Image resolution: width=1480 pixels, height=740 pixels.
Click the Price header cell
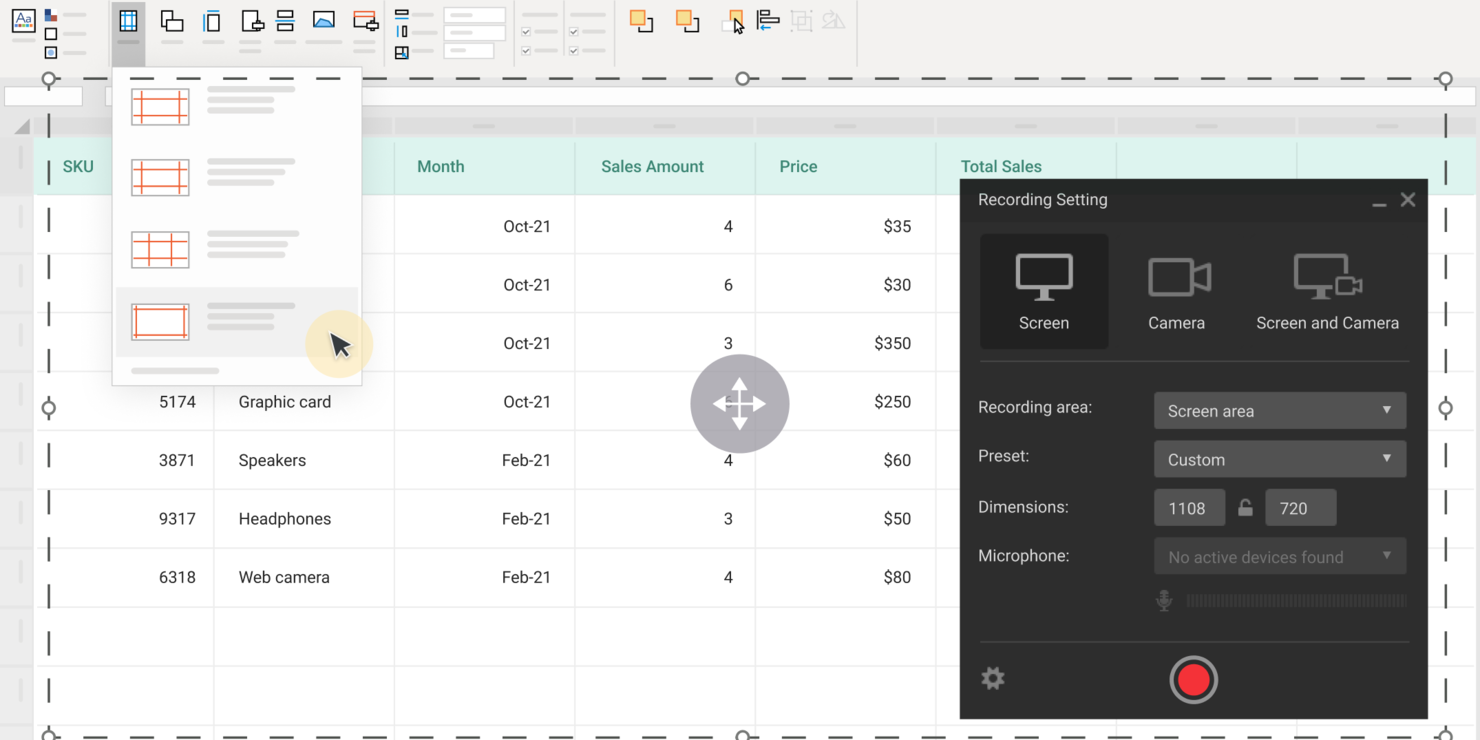pos(846,167)
